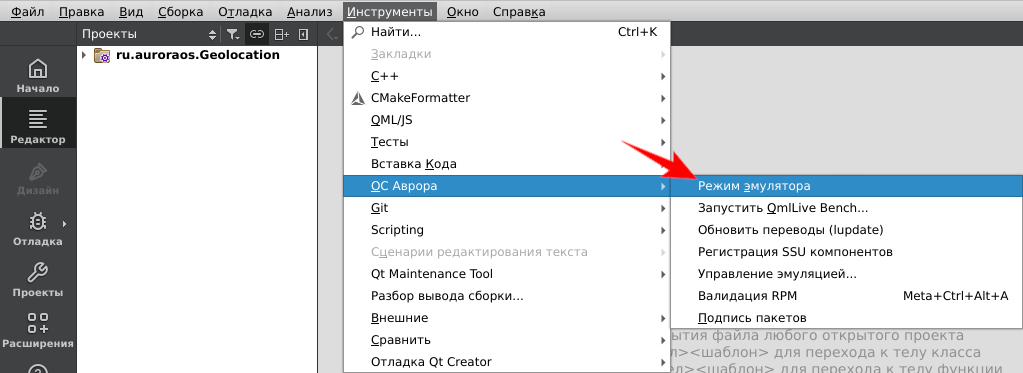The height and width of the screenshot is (373, 1023).
Task: Open the Правка menu
Action: tap(81, 12)
